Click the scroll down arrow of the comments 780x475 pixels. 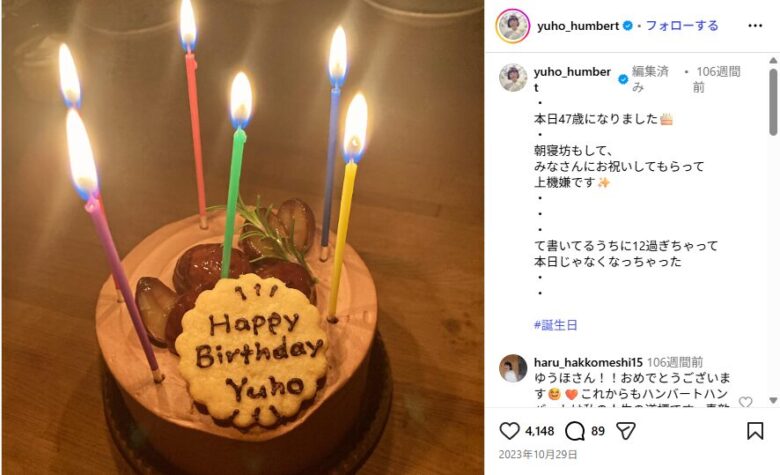pyautogui.click(x=773, y=400)
